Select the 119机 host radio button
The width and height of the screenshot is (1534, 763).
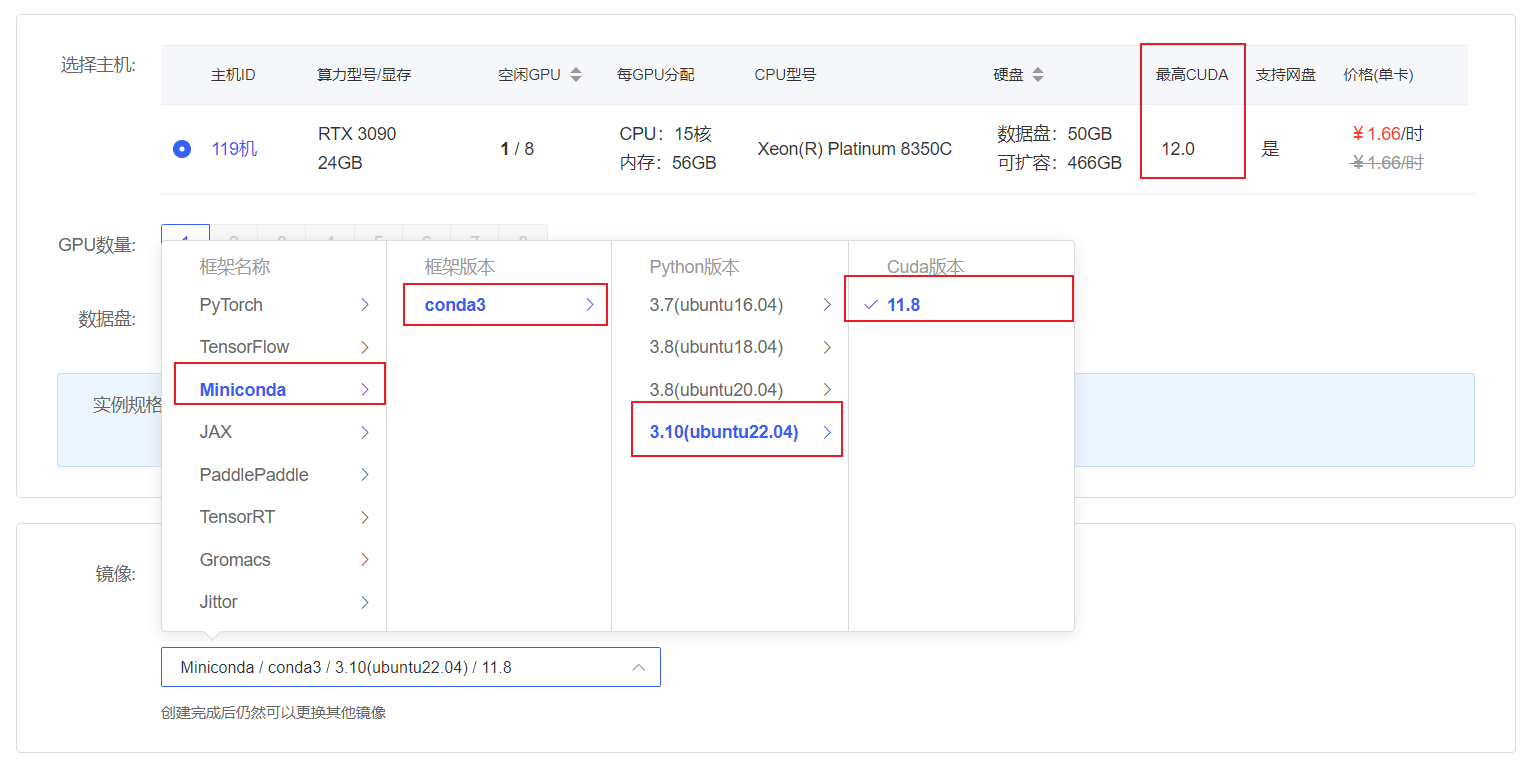coord(181,149)
